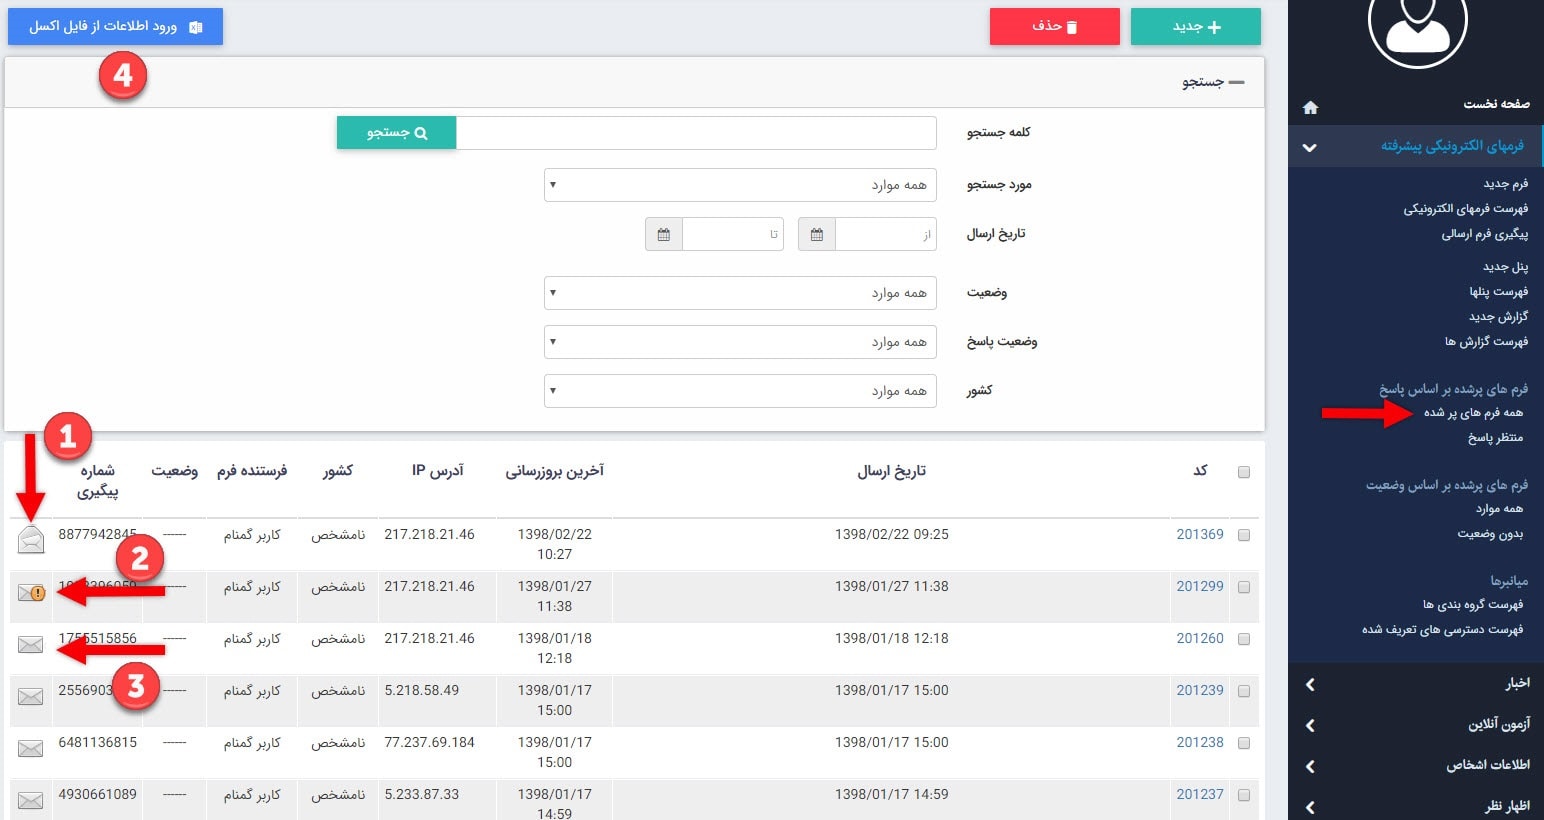Open form code link 201299
The image size is (1544, 820).
(1199, 587)
